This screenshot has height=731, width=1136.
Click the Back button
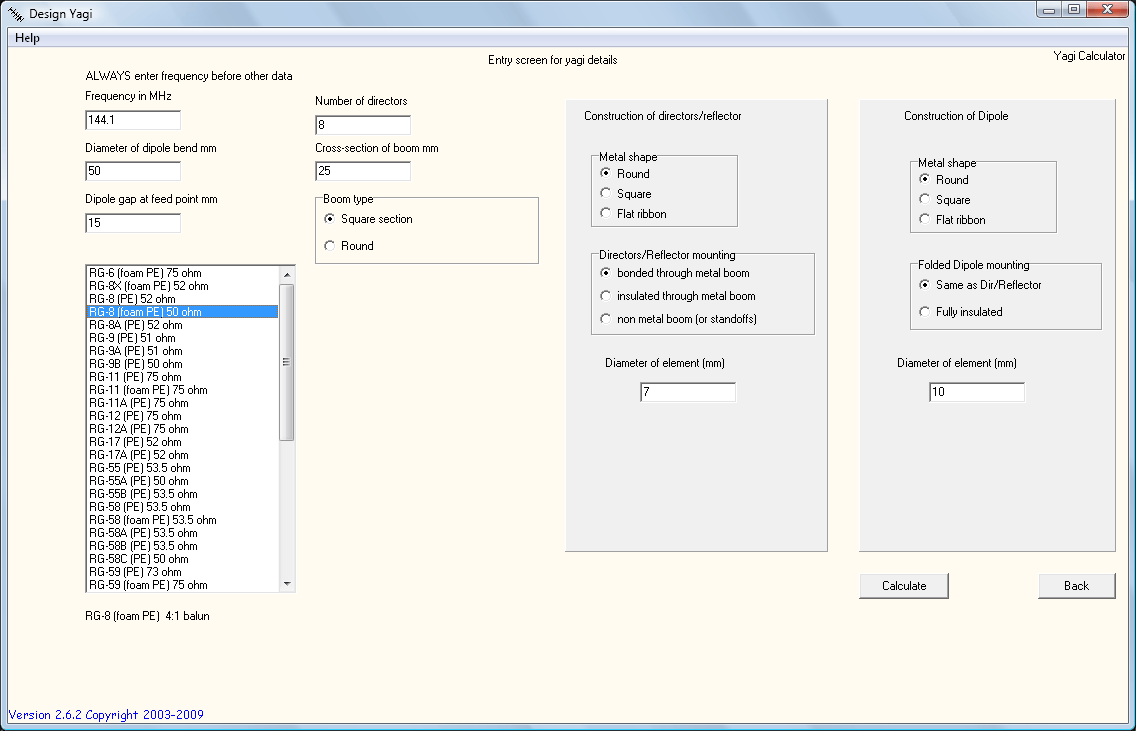(1076, 586)
